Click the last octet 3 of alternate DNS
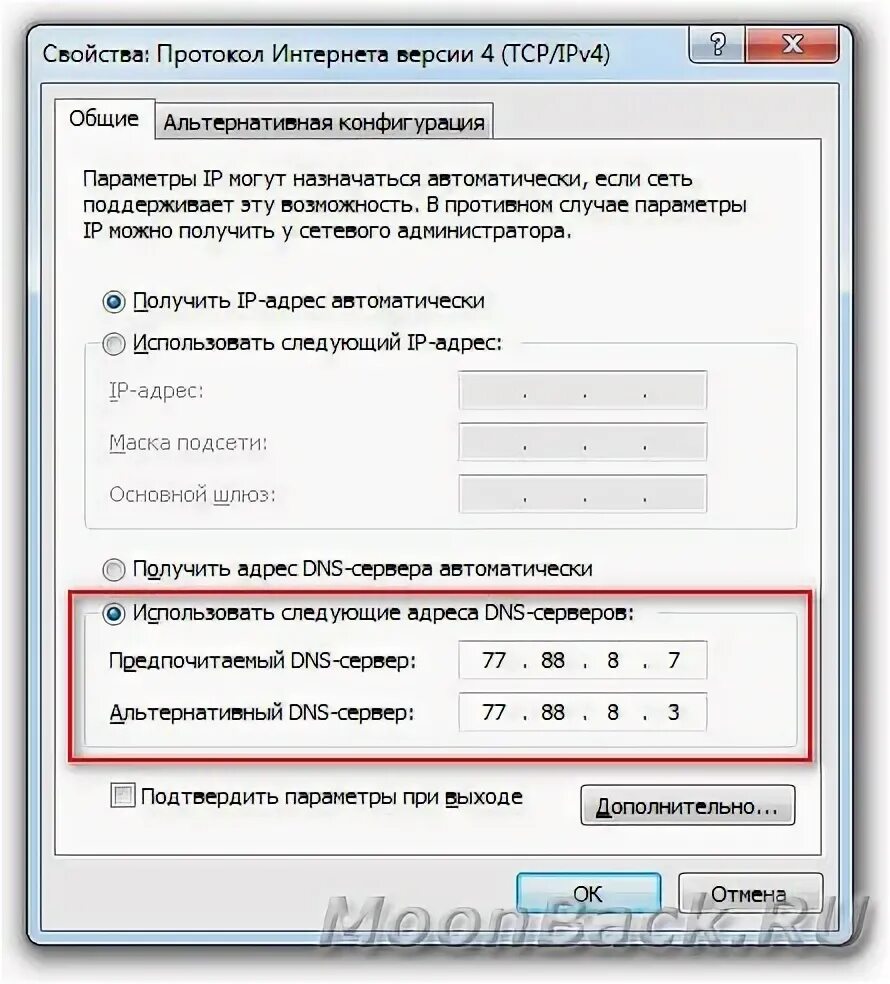Screen dimensions: 890x984 click(673, 712)
